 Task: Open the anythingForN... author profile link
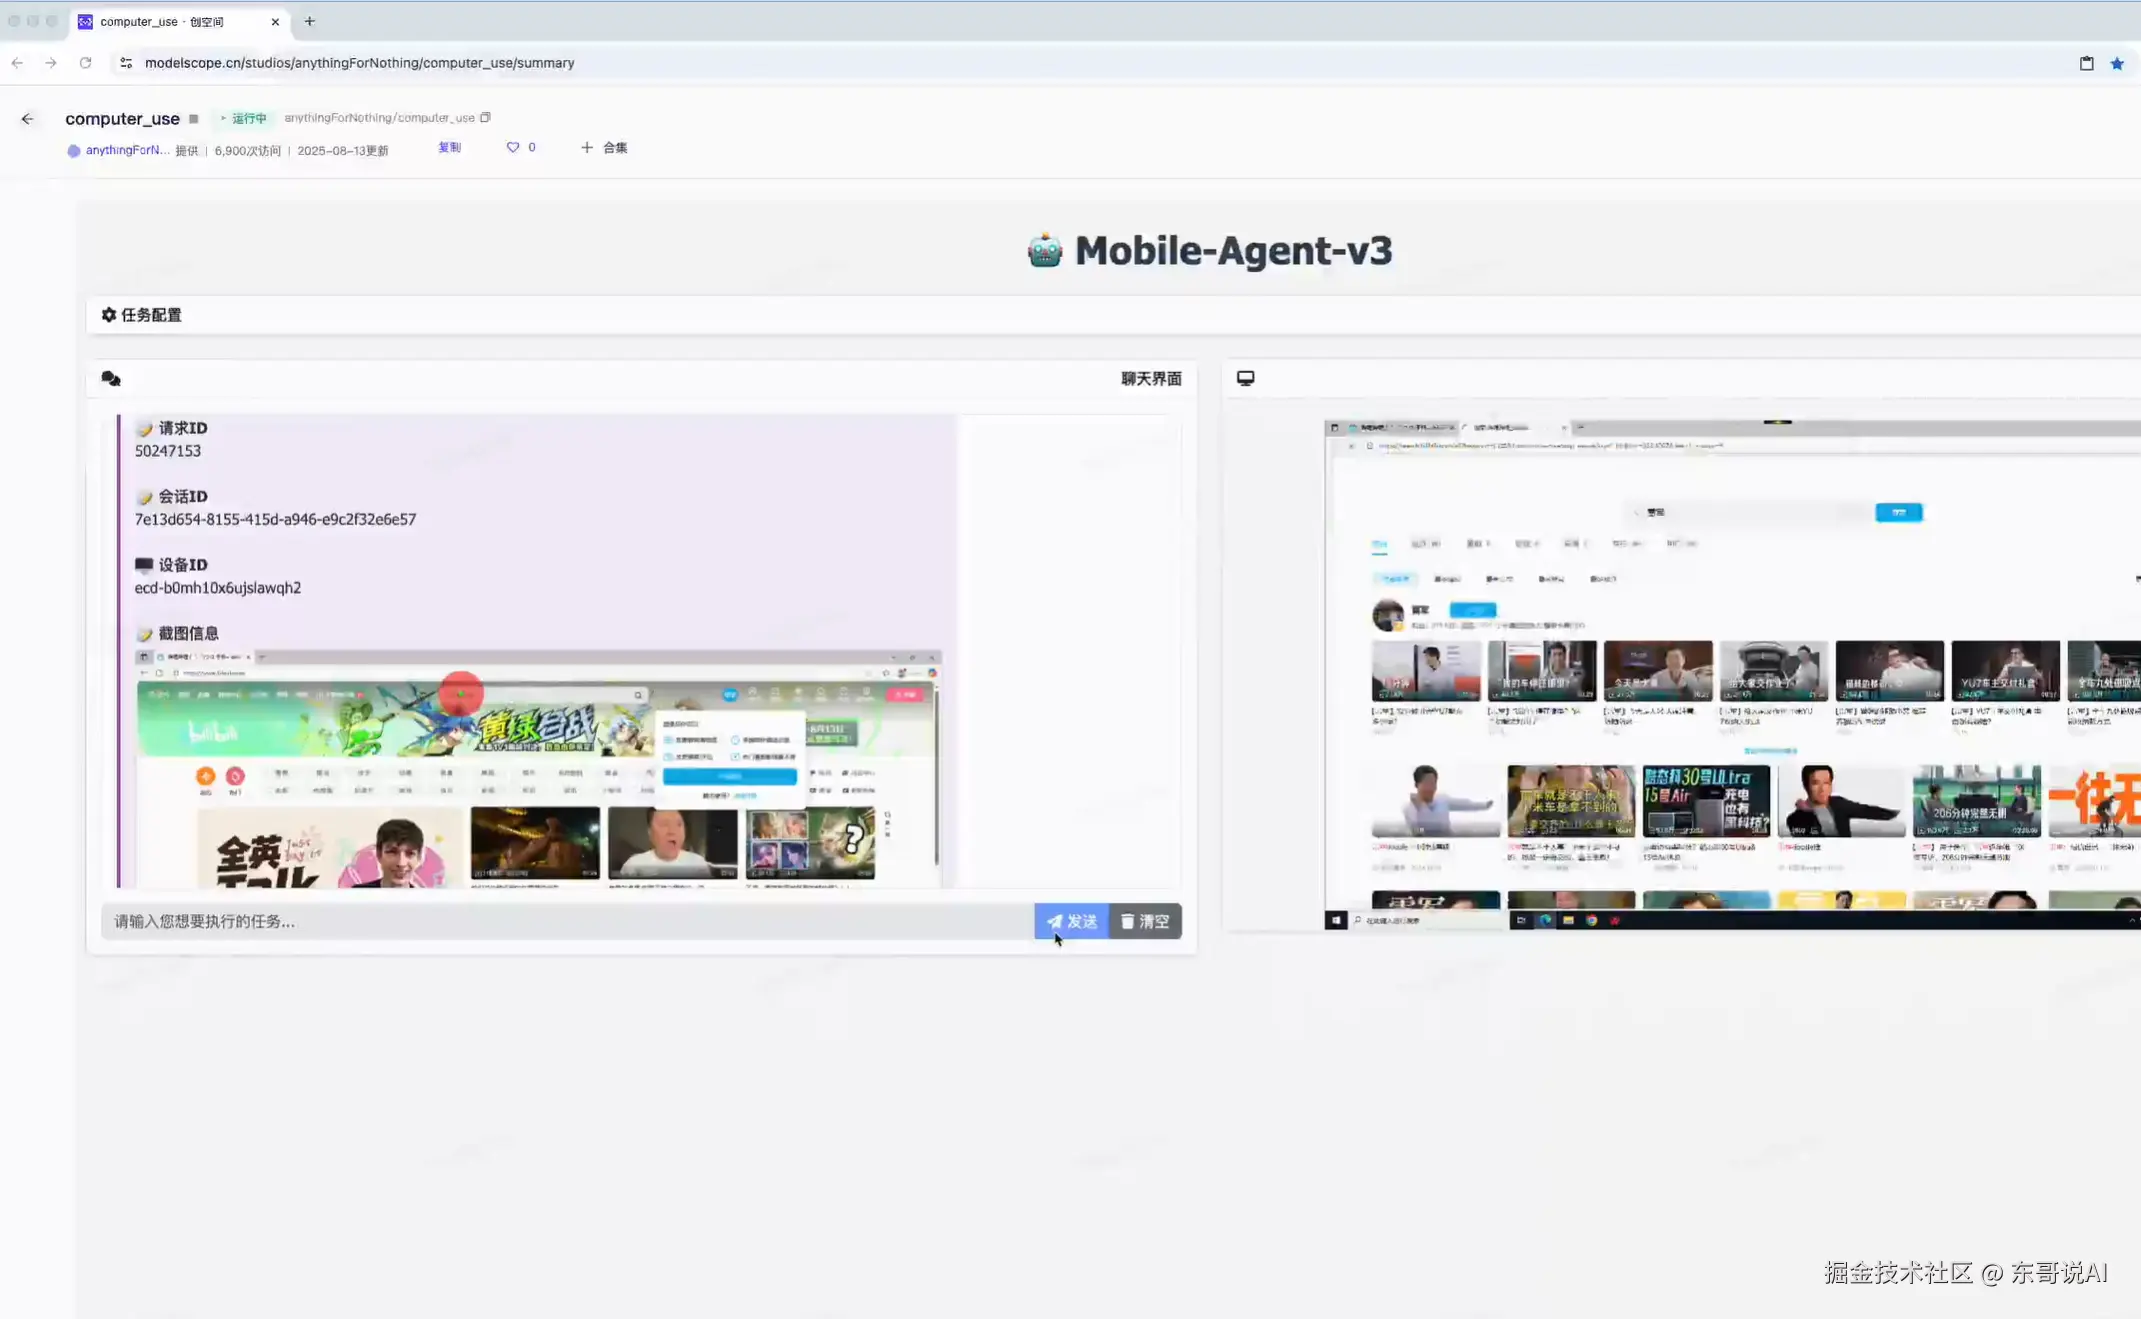(126, 150)
